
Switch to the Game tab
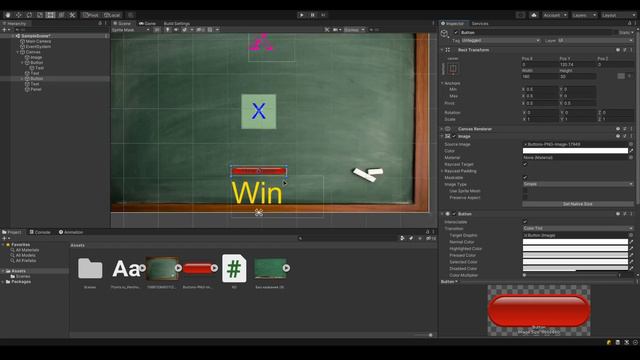pos(148,23)
